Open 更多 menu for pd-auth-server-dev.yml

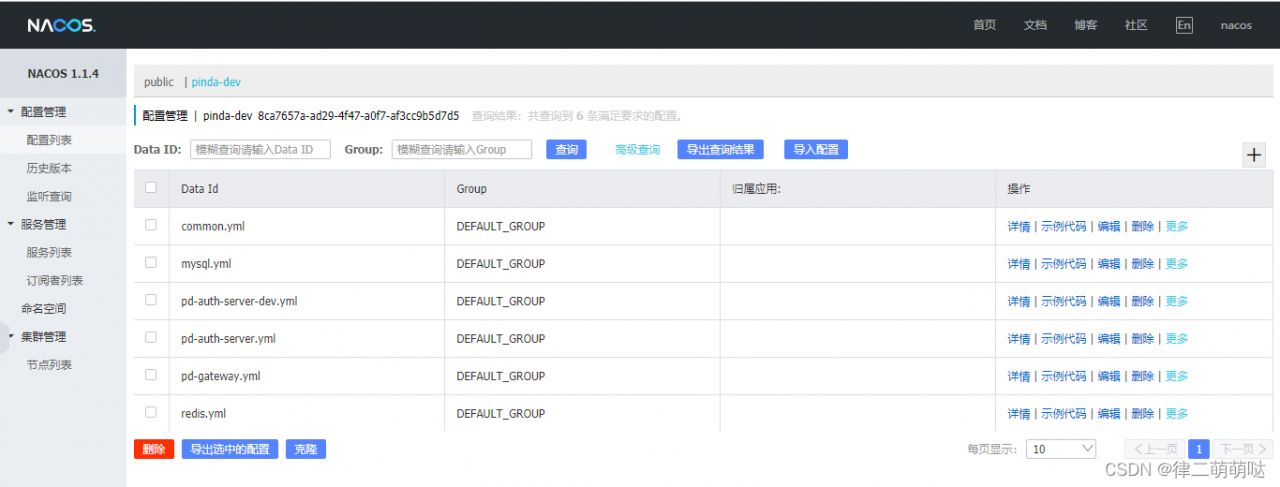(1177, 301)
